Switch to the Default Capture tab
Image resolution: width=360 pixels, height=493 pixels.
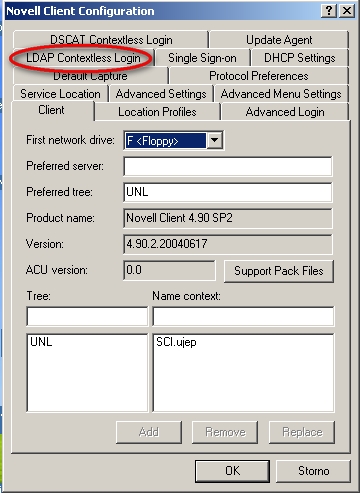pos(90,76)
